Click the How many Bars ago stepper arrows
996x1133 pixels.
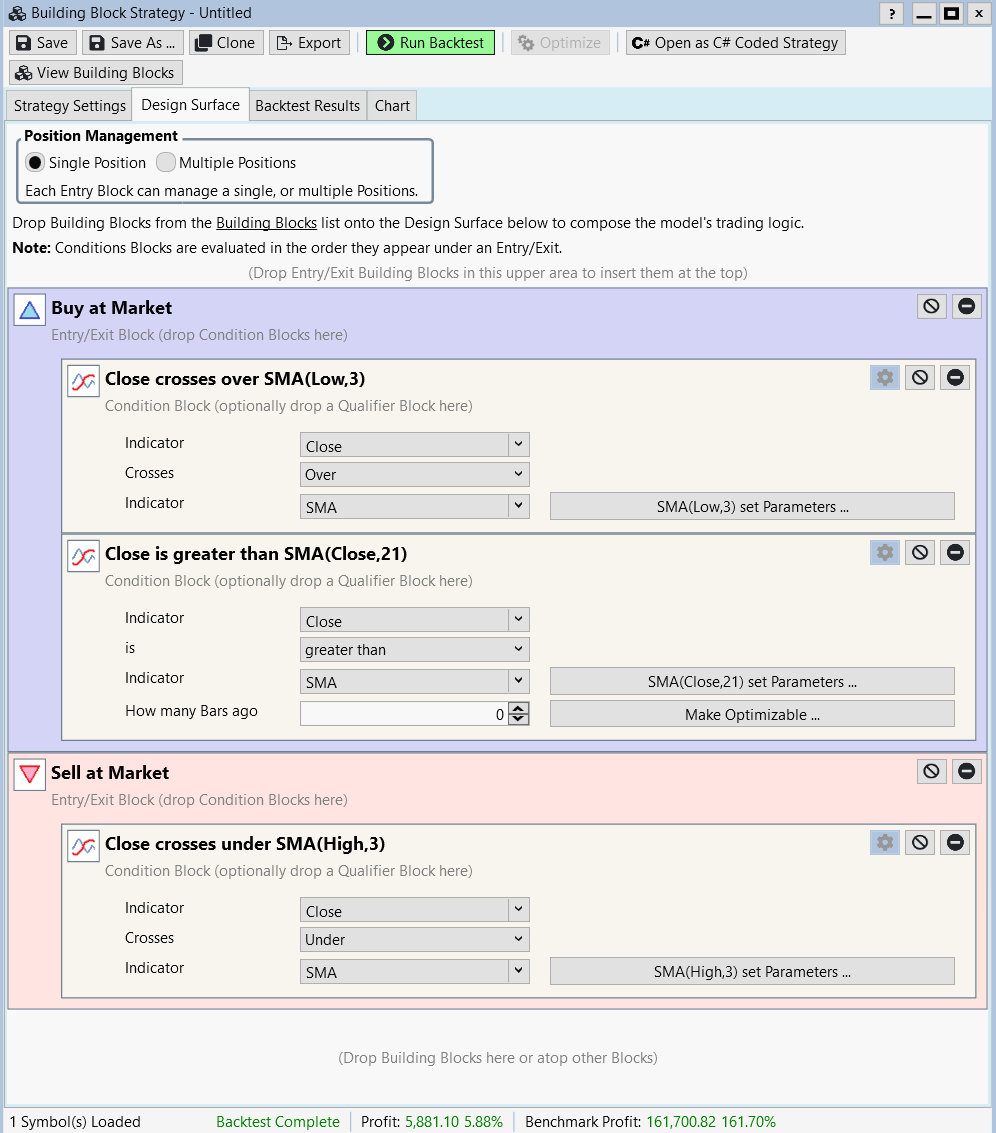[518, 714]
